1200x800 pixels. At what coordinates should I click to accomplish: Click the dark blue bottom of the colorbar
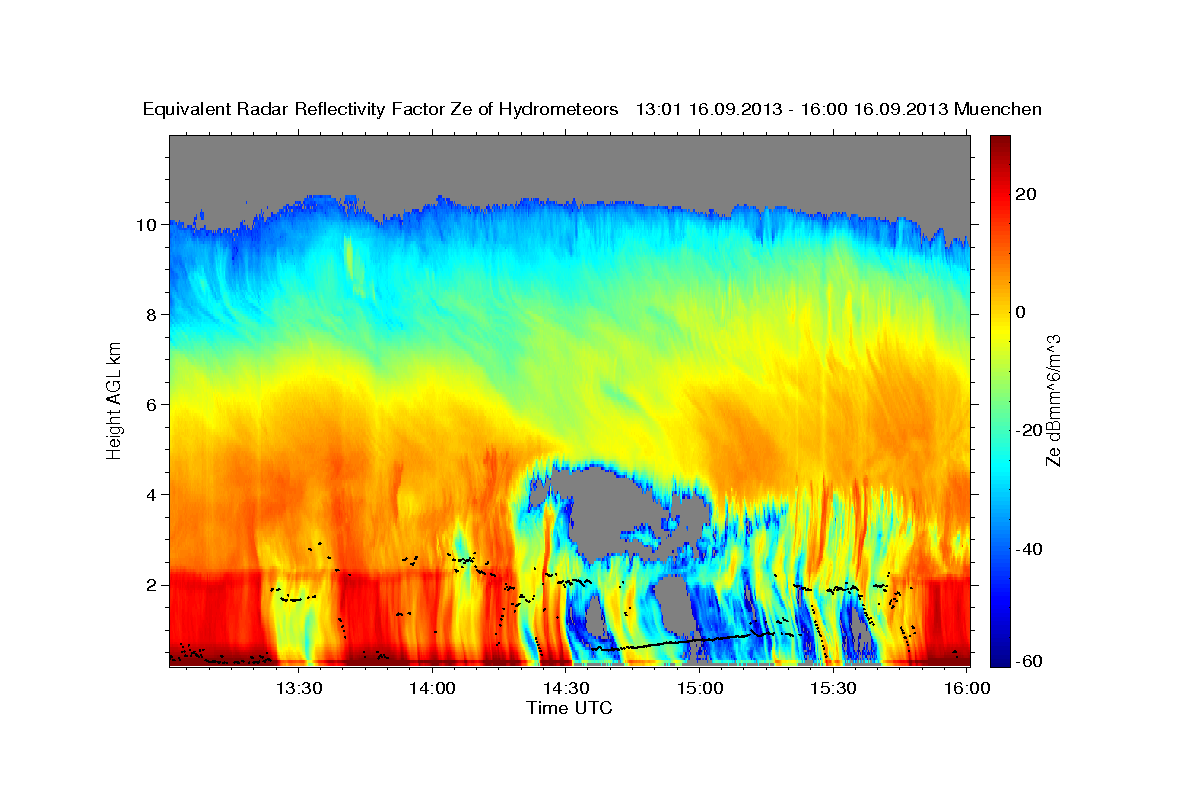[999, 658]
